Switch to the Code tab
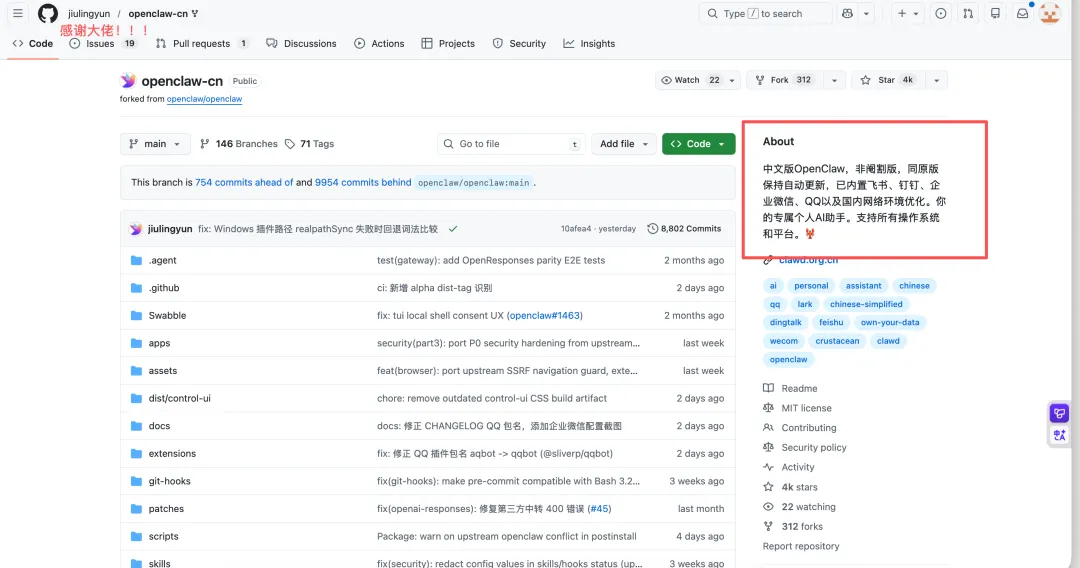The image size is (1080, 568). (x=32, y=43)
